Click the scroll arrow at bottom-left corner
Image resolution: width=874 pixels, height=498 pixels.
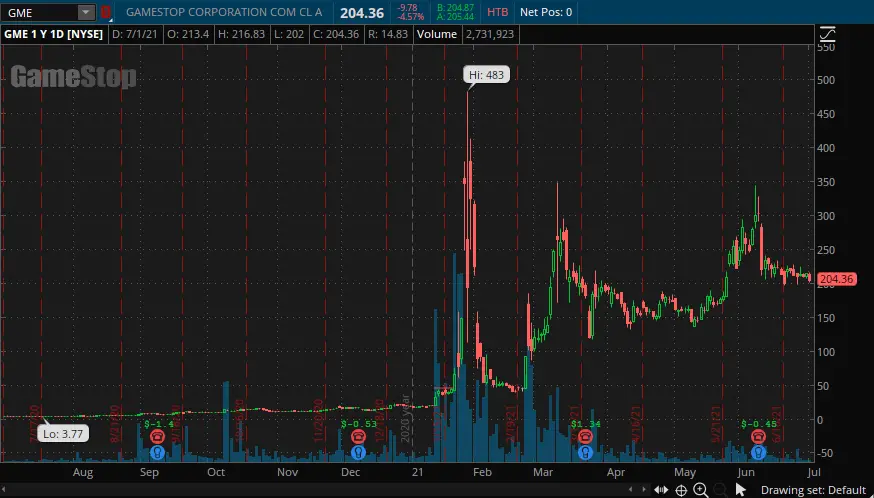(x=3, y=490)
